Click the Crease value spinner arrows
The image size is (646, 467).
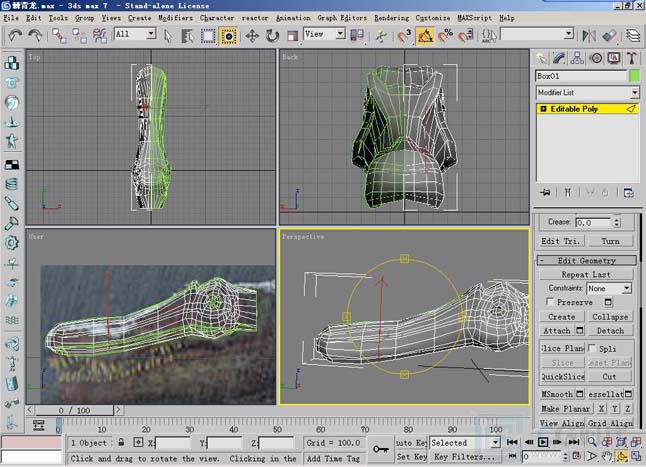(616, 223)
